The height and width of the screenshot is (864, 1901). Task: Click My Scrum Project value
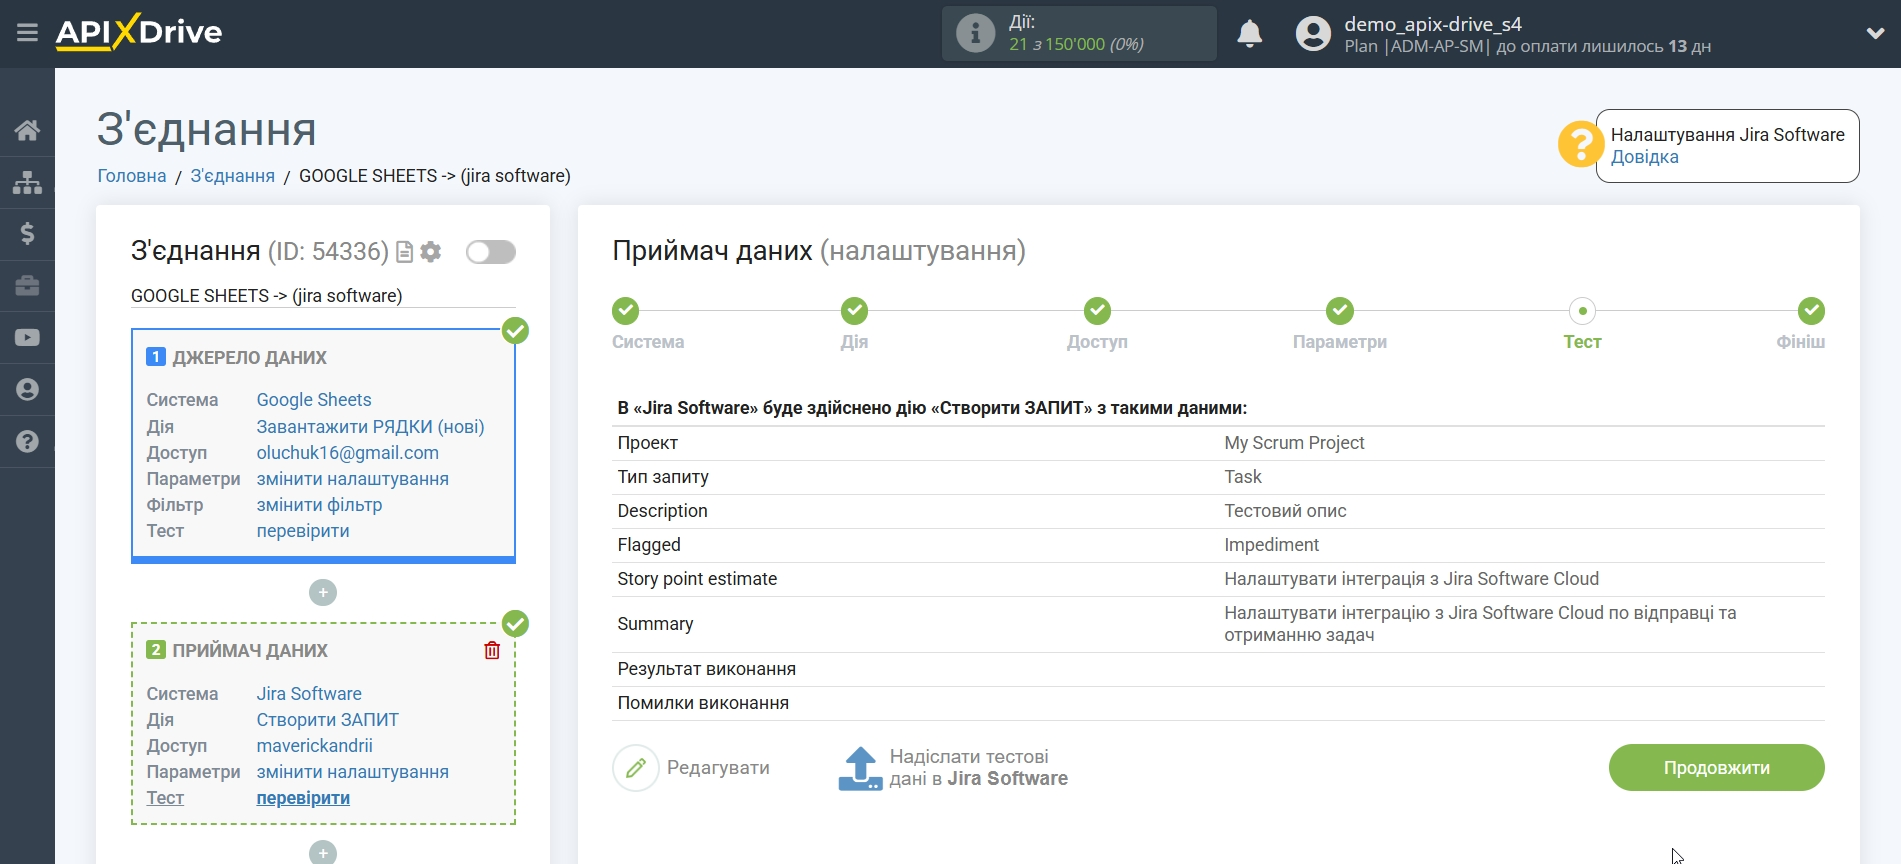point(1294,443)
